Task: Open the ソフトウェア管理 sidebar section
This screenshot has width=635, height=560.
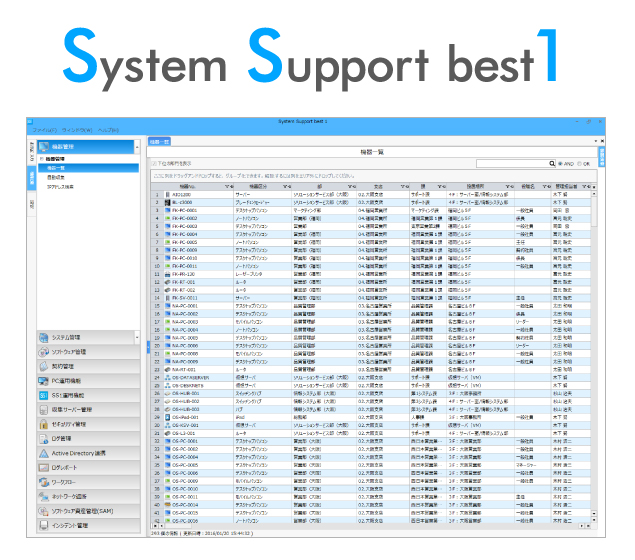Action: (89, 352)
